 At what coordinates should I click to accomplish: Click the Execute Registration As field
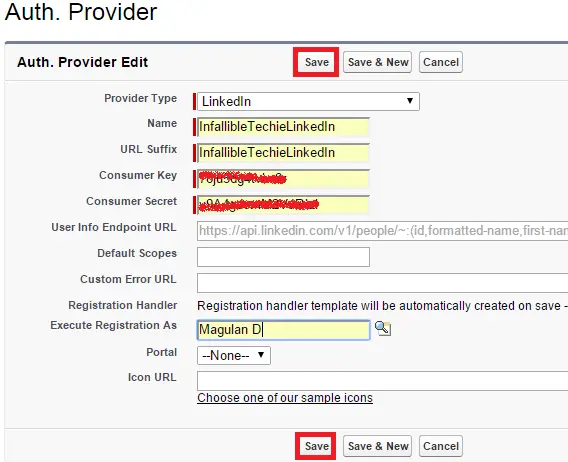pyautogui.click(x=283, y=330)
